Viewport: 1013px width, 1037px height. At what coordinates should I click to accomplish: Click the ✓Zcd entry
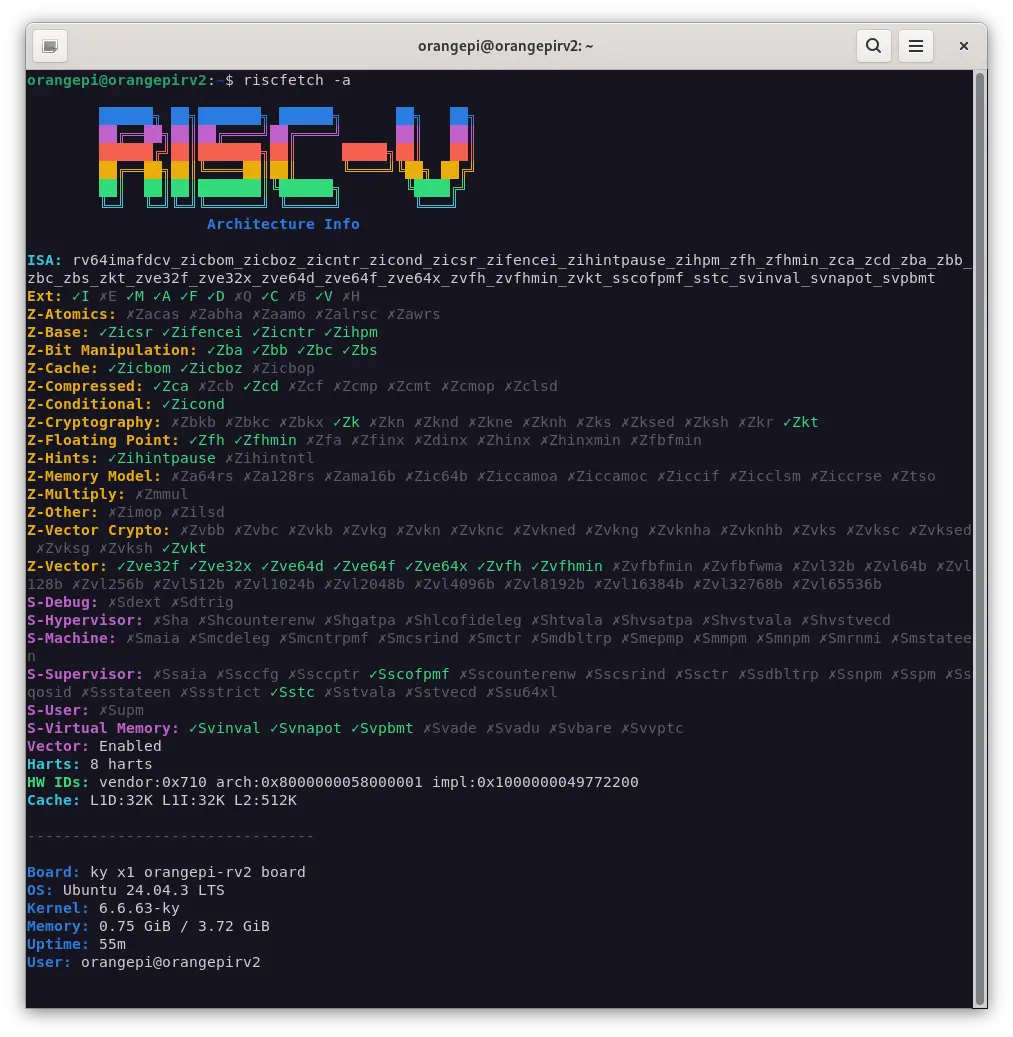pyautogui.click(x=261, y=386)
